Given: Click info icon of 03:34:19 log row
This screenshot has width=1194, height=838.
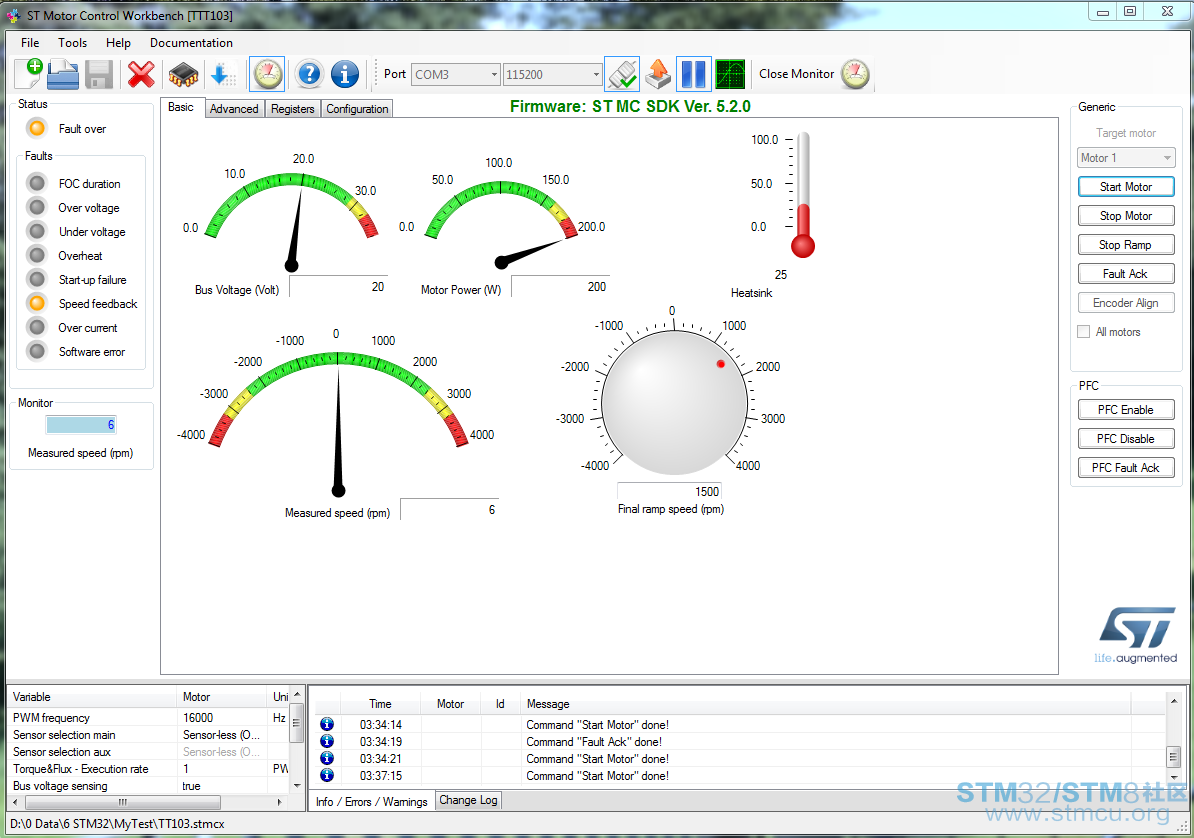Looking at the screenshot, I should pos(327,740).
